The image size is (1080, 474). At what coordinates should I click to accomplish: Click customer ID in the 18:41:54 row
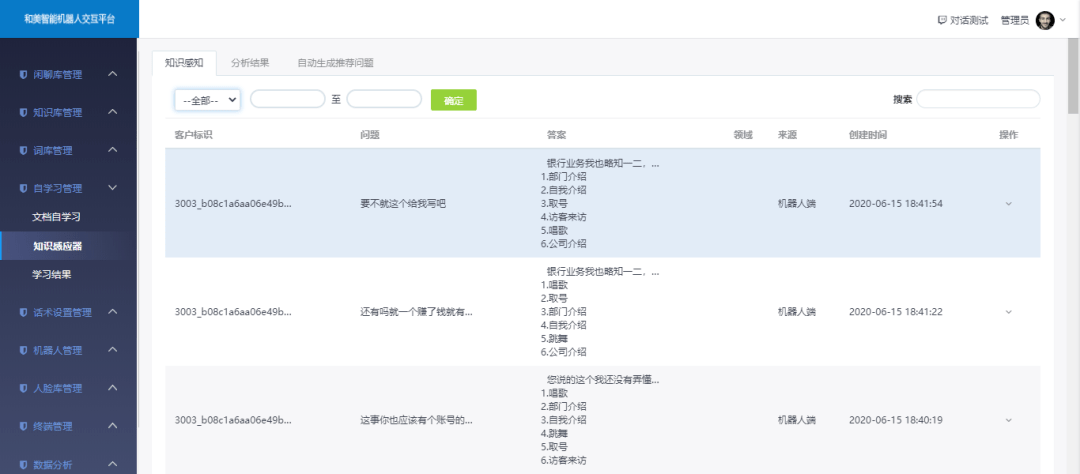(x=233, y=203)
